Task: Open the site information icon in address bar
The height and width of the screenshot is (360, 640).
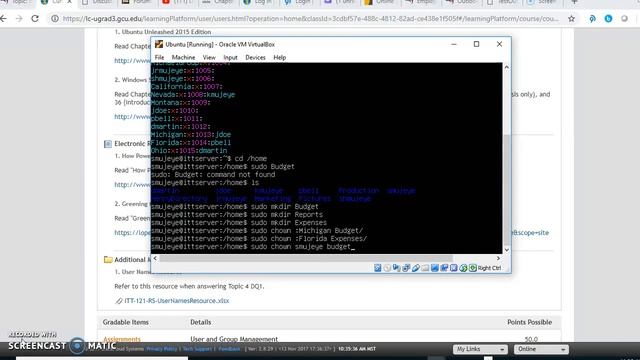Action: click(x=55, y=19)
